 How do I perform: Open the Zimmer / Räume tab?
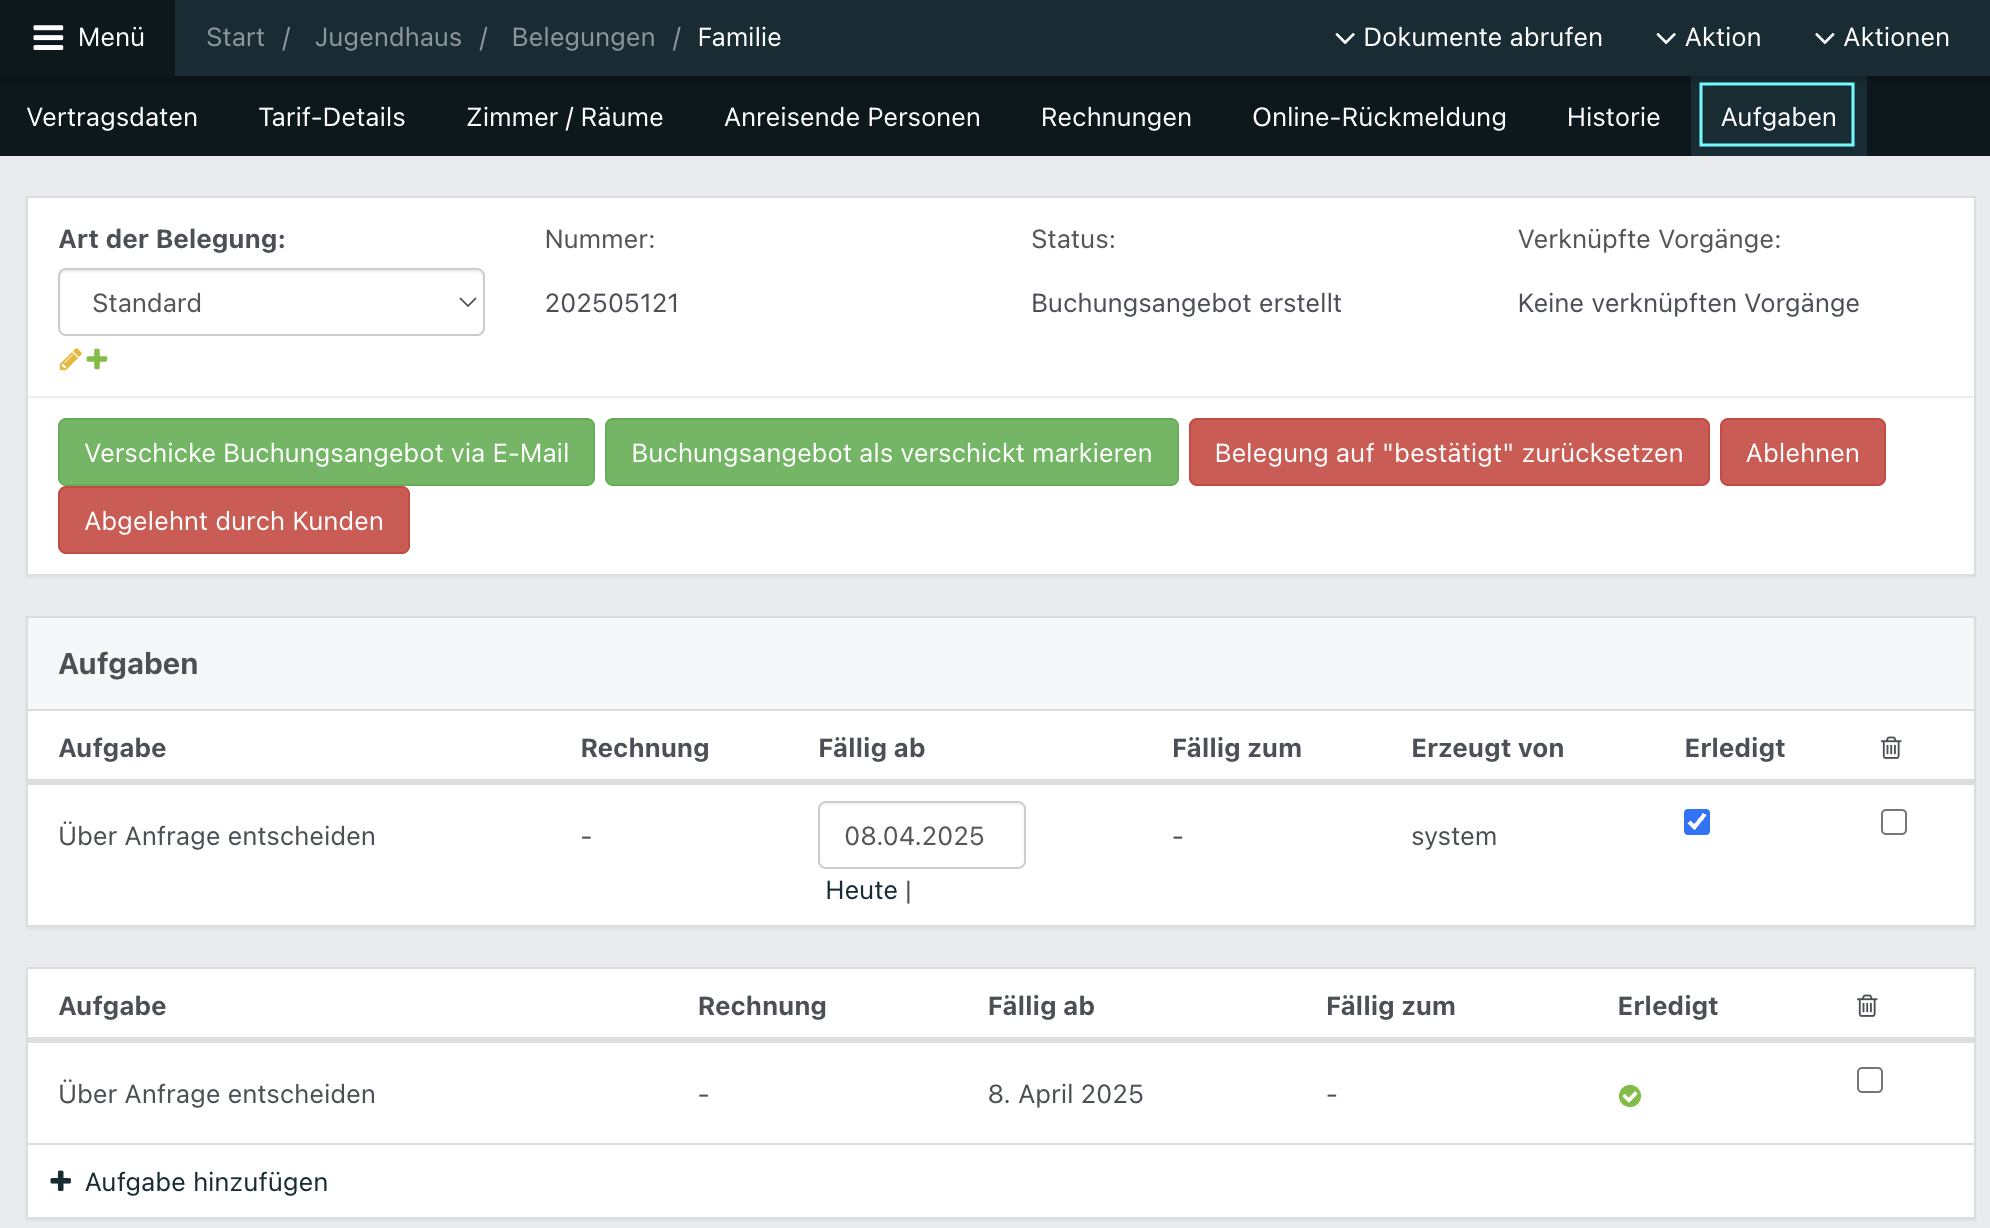click(x=565, y=117)
